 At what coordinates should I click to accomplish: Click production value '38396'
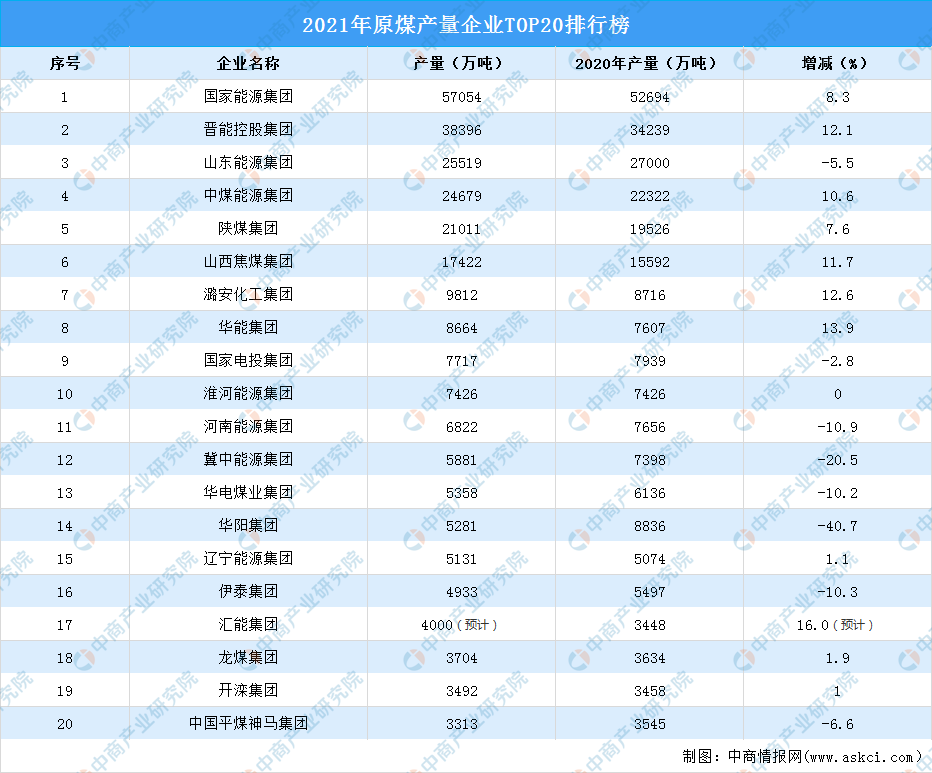coord(461,130)
